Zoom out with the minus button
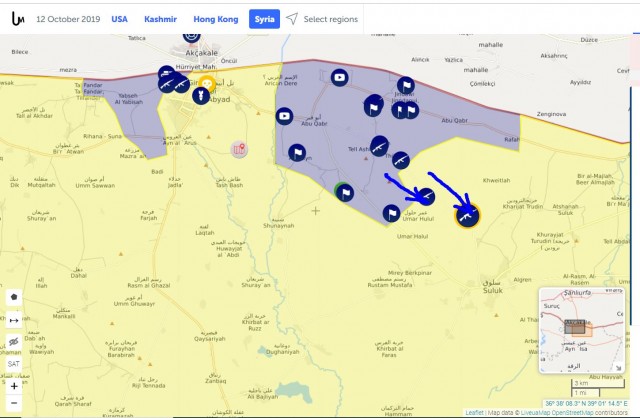Screen dimensions: 640x418 14,403
